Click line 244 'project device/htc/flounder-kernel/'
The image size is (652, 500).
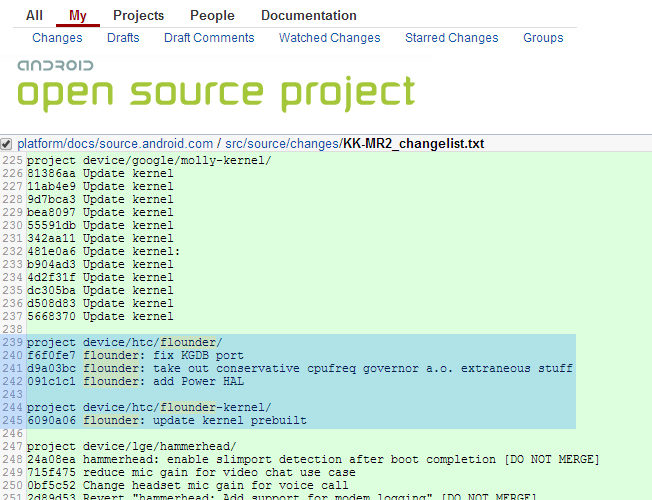coord(149,407)
